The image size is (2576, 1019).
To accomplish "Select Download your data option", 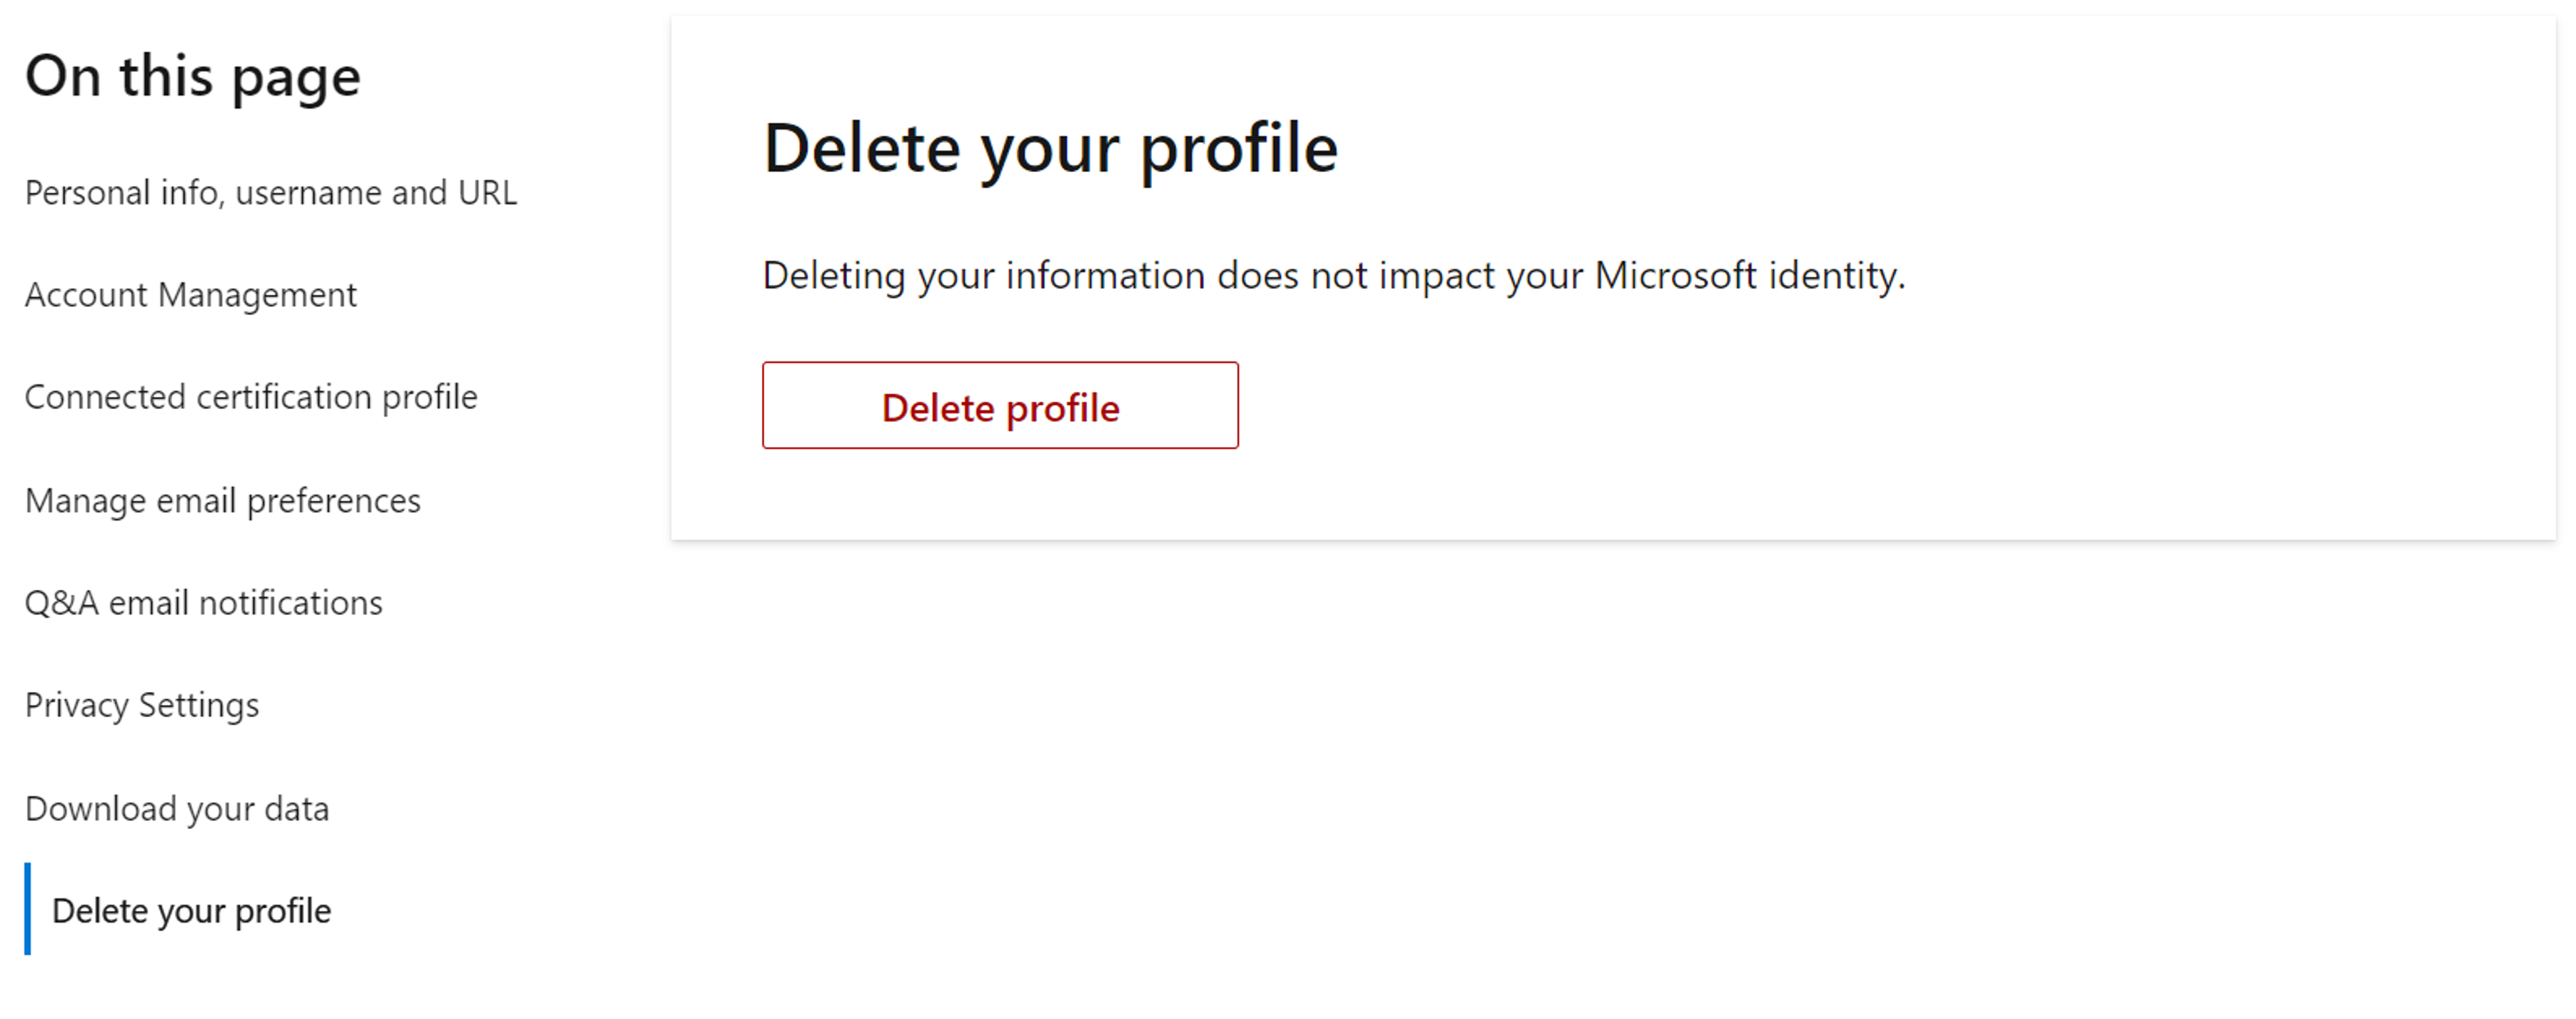I will pos(176,807).
